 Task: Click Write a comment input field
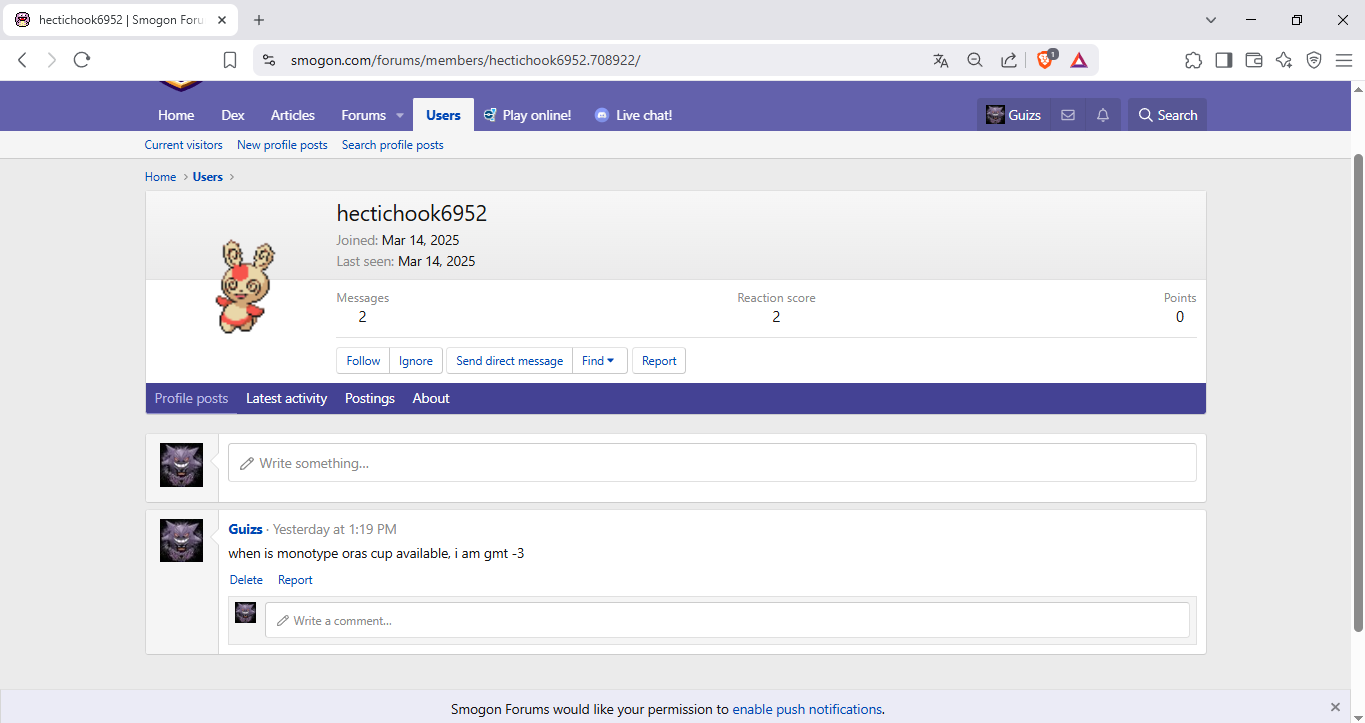pyautogui.click(x=727, y=620)
